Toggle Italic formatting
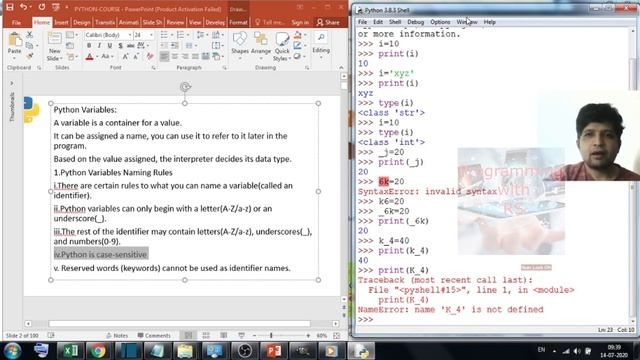Viewport: 640px width, 360px height. coord(99,46)
